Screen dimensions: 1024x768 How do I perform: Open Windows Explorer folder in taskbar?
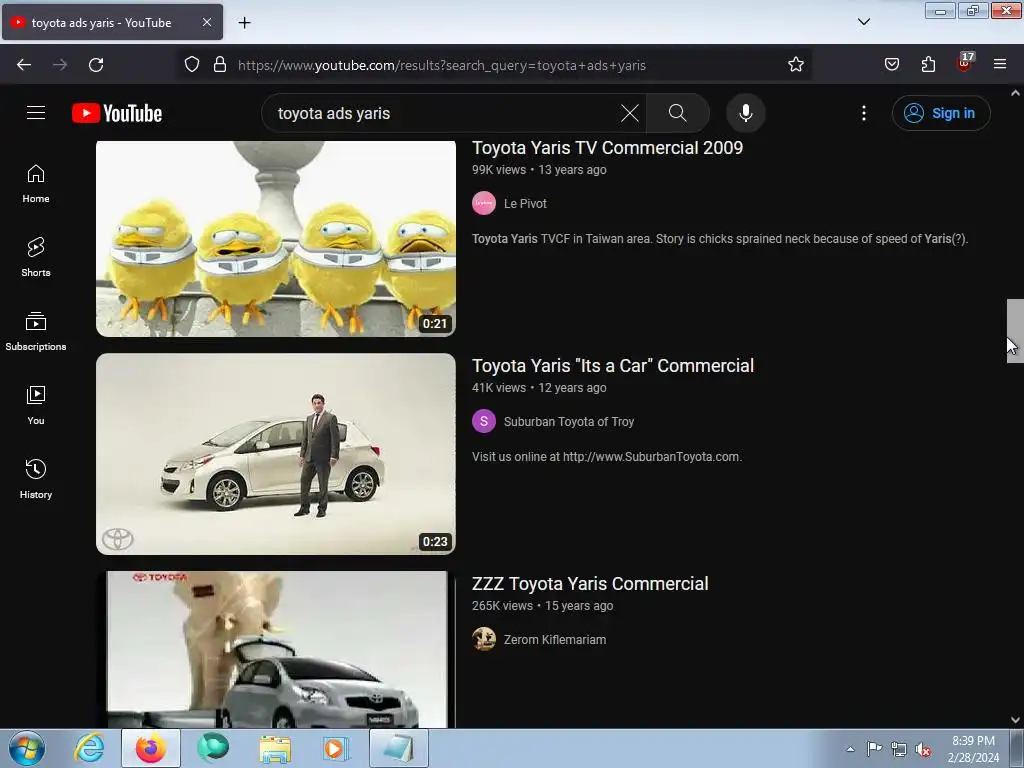pyautogui.click(x=275, y=748)
